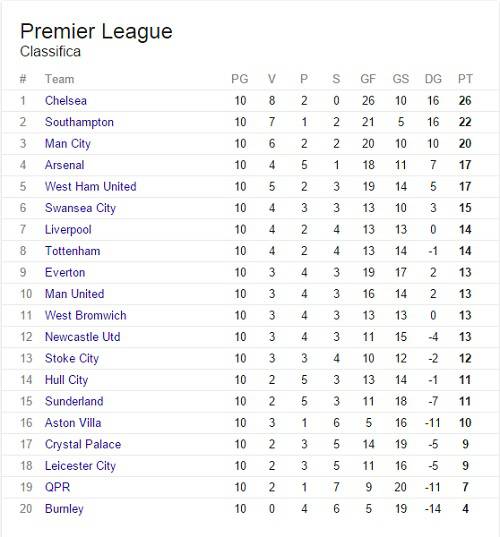
Task: Click the Man City team name
Action: pos(68,144)
